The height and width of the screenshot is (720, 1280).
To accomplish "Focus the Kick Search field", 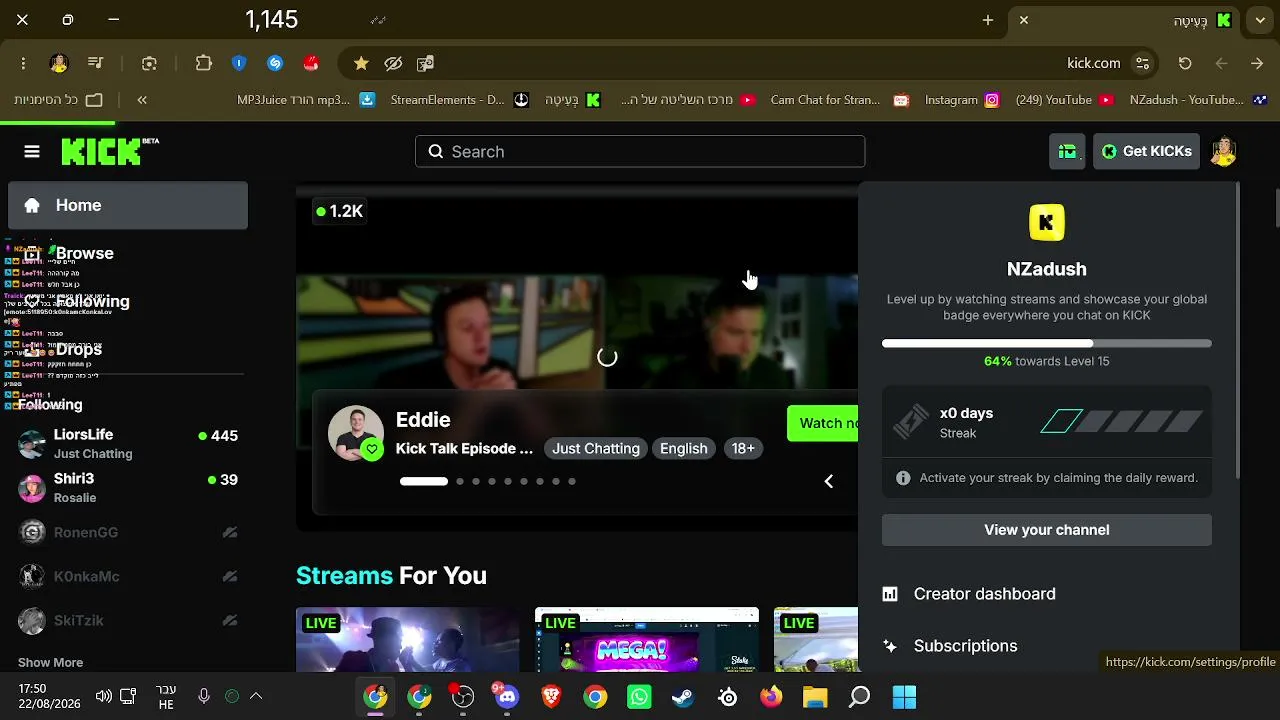I will point(640,152).
